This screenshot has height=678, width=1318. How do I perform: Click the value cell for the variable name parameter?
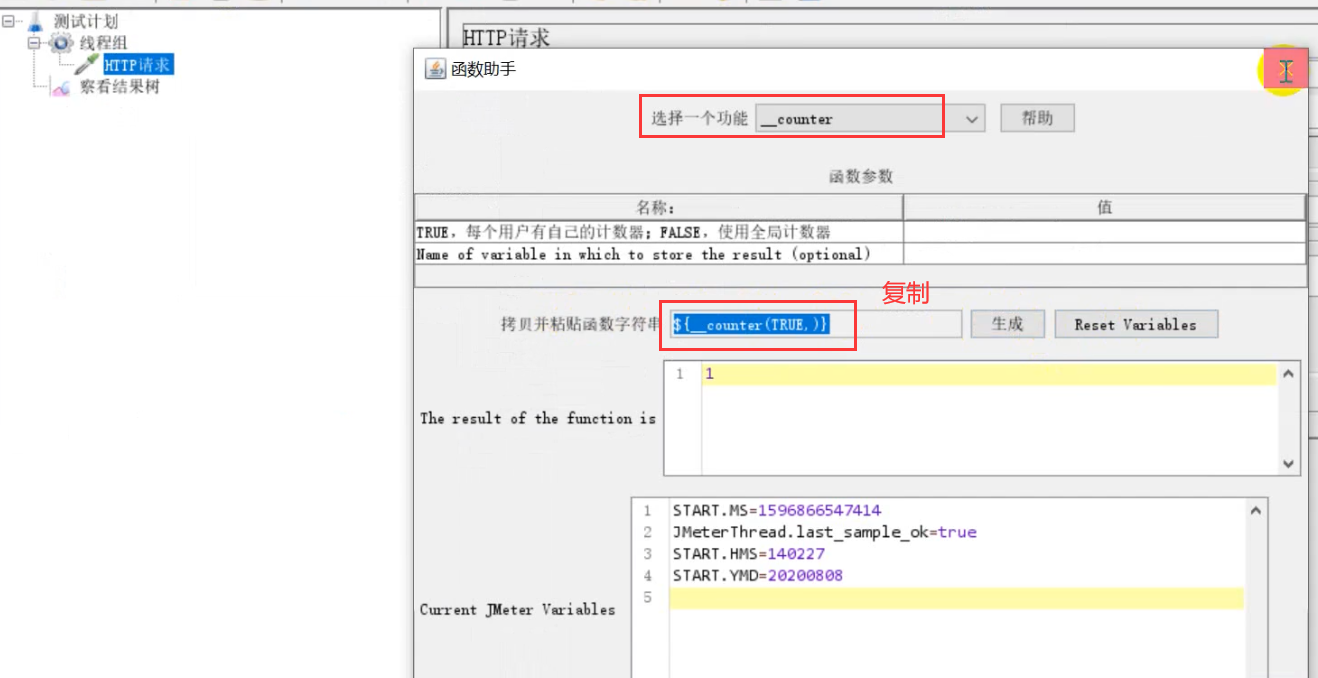coord(1105,254)
